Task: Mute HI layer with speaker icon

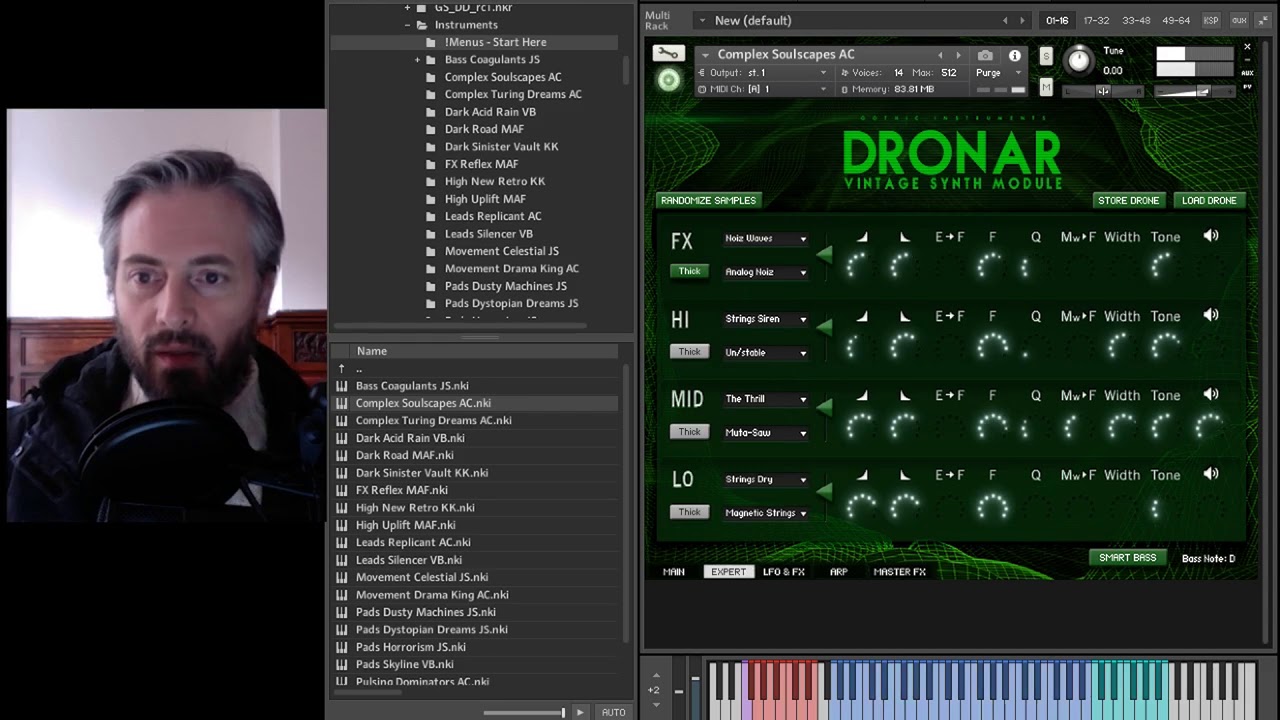Action: tap(1211, 315)
